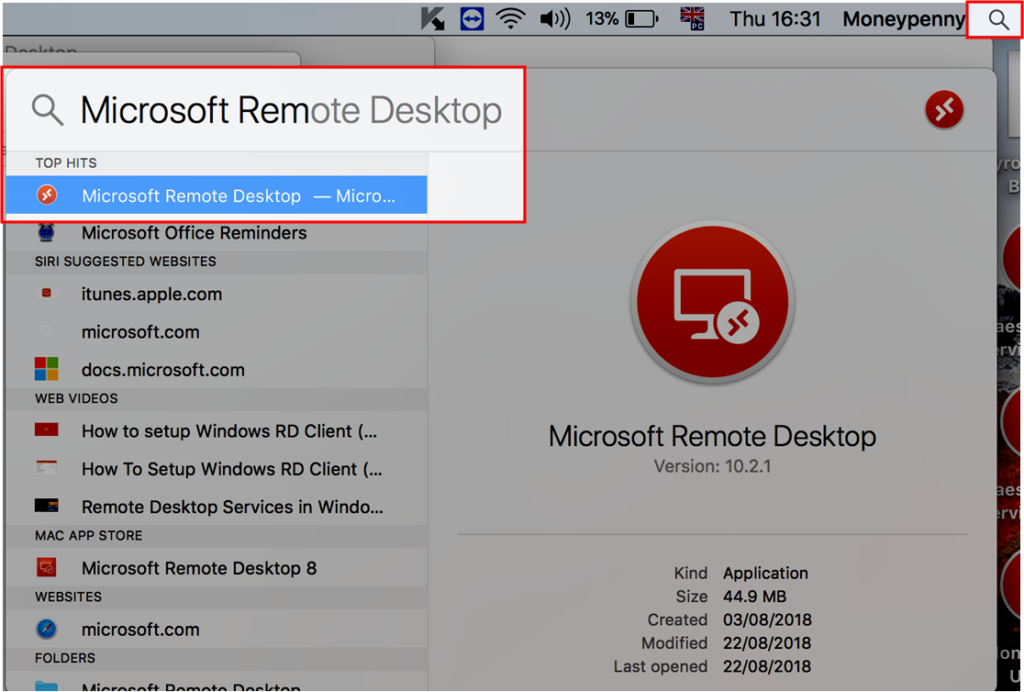Open the volume control in the menu bar
This screenshot has width=1024, height=692.
[555, 19]
